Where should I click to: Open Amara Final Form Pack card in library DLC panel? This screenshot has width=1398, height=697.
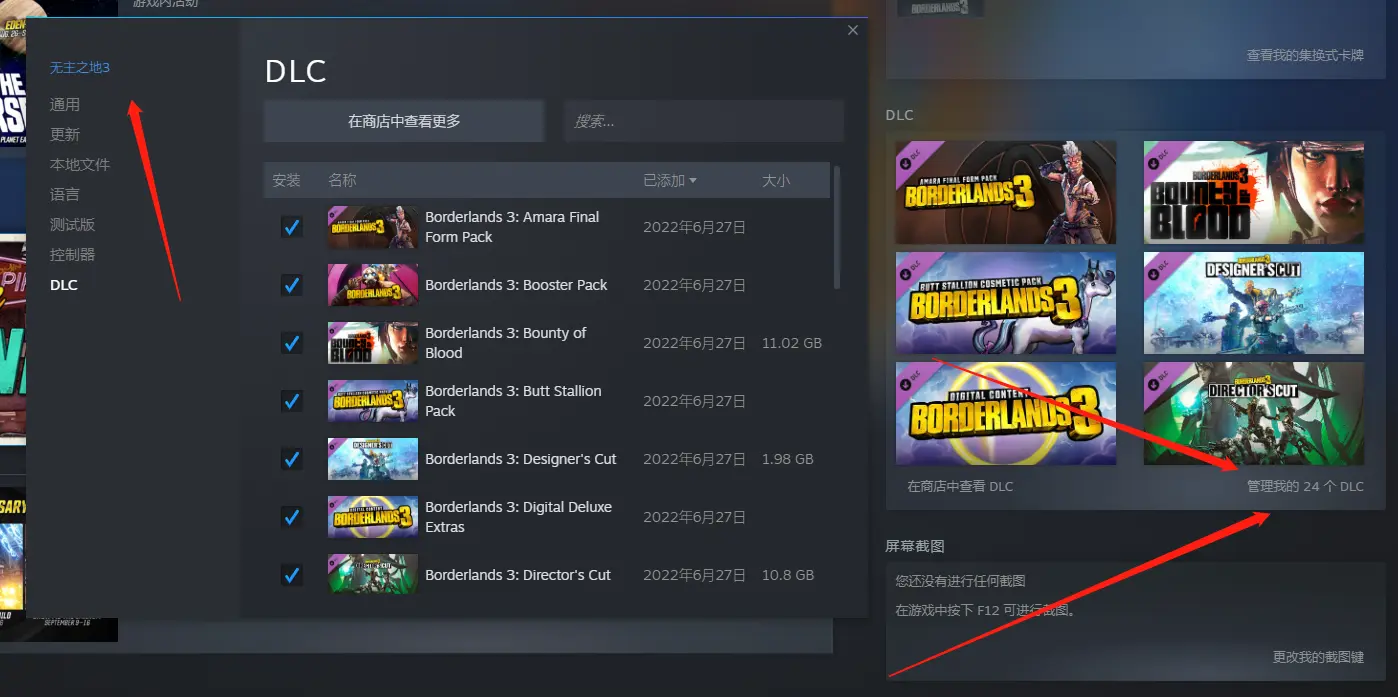pyautogui.click(x=1005, y=192)
